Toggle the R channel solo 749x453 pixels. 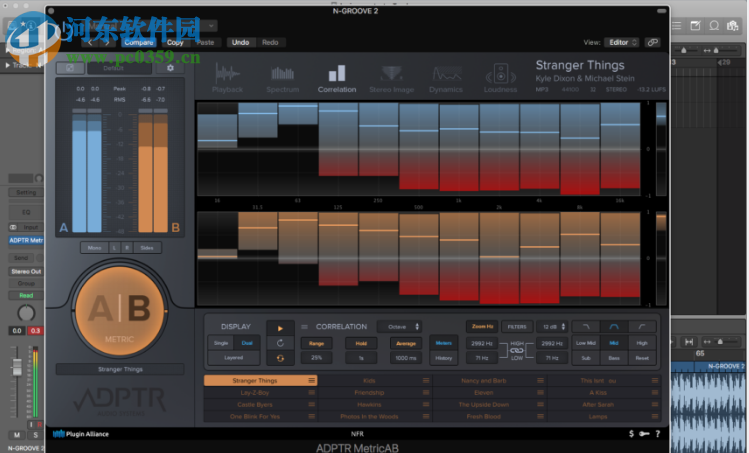(x=127, y=248)
